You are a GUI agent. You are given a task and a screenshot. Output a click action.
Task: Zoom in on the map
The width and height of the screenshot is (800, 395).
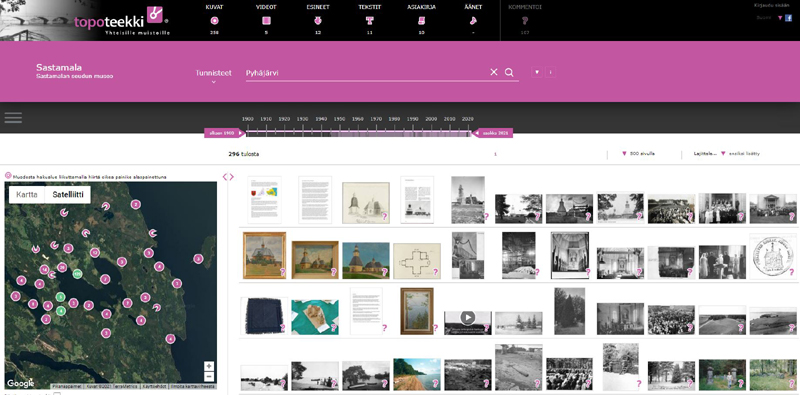point(209,366)
